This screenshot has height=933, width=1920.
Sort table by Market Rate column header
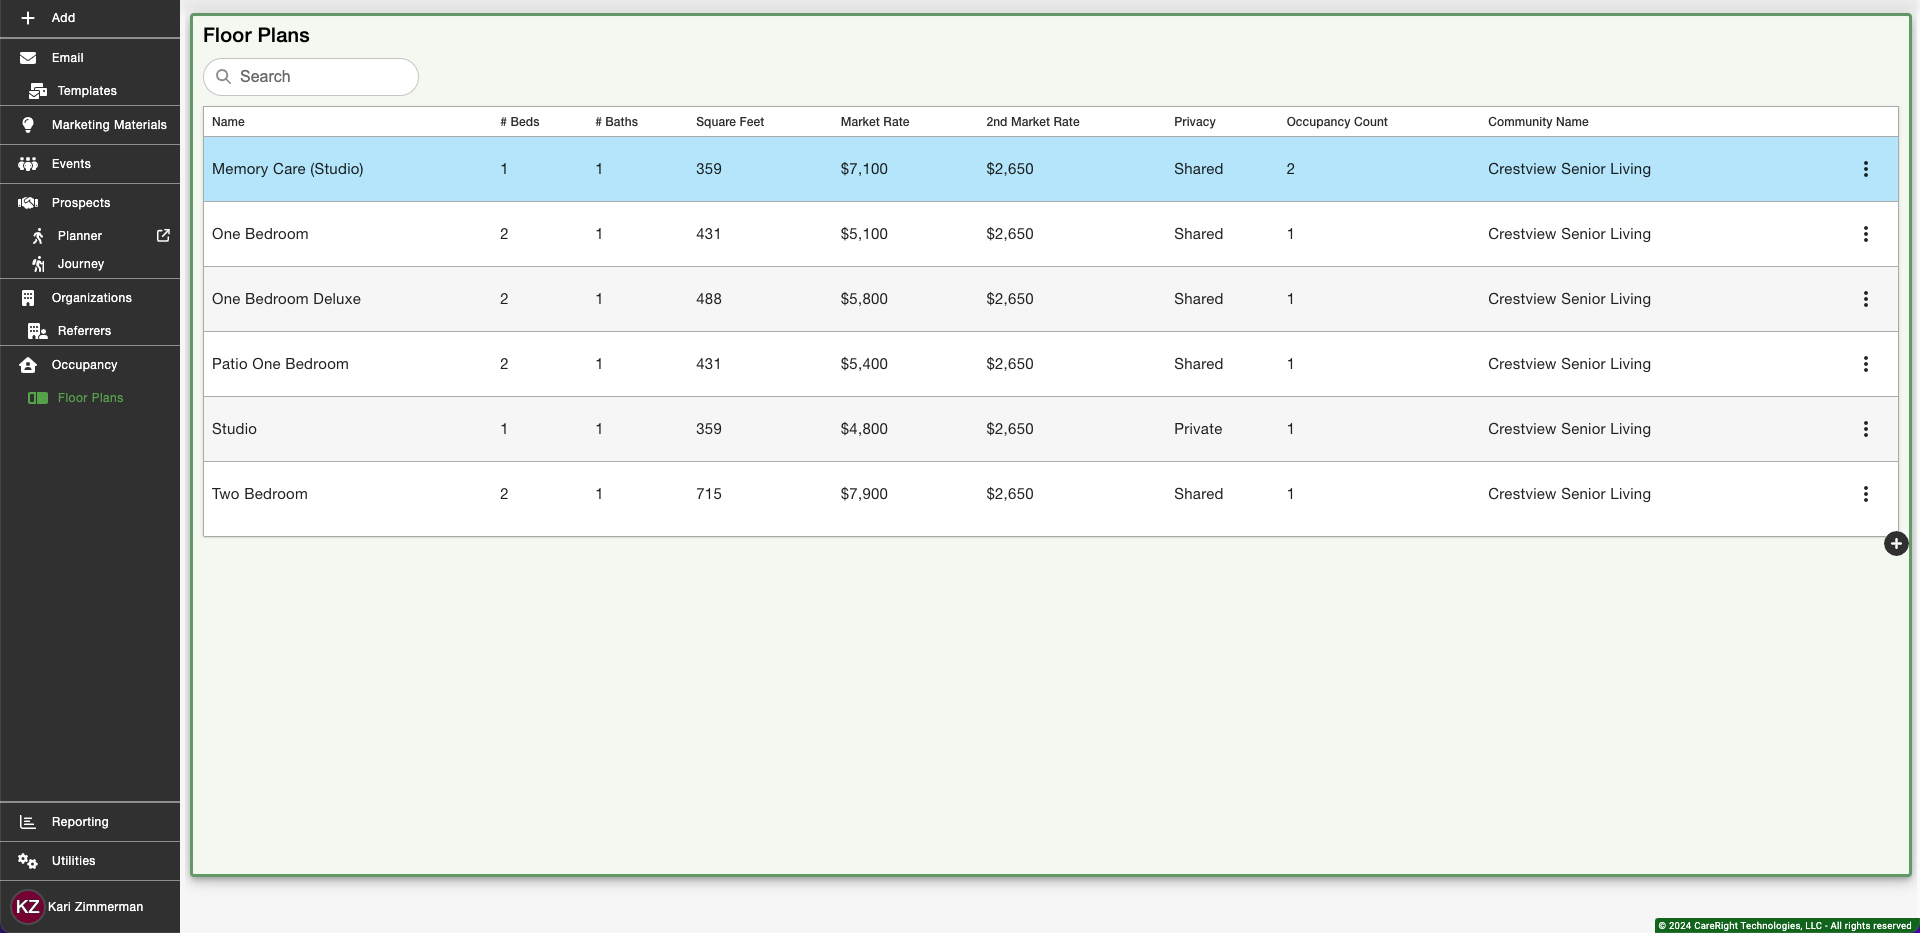click(x=874, y=122)
